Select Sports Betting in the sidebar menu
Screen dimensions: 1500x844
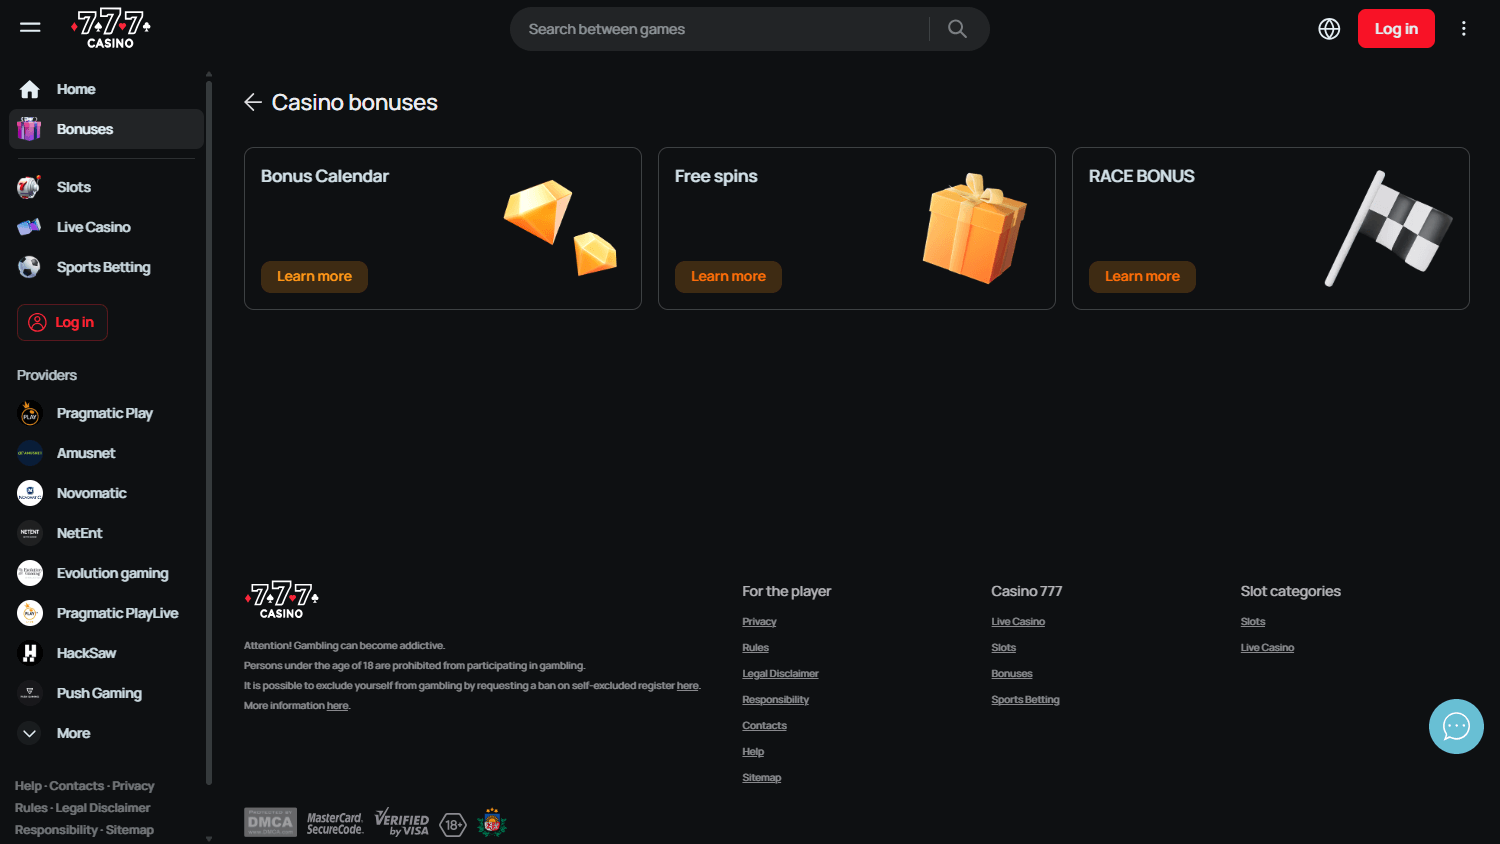click(x=106, y=267)
